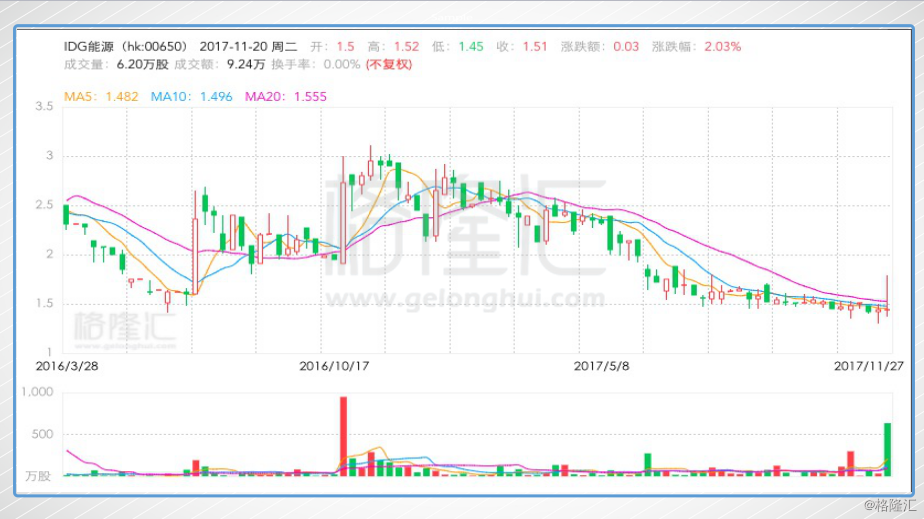Click the 2017/11/27 date axis label
924x519 pixels.
click(x=869, y=366)
